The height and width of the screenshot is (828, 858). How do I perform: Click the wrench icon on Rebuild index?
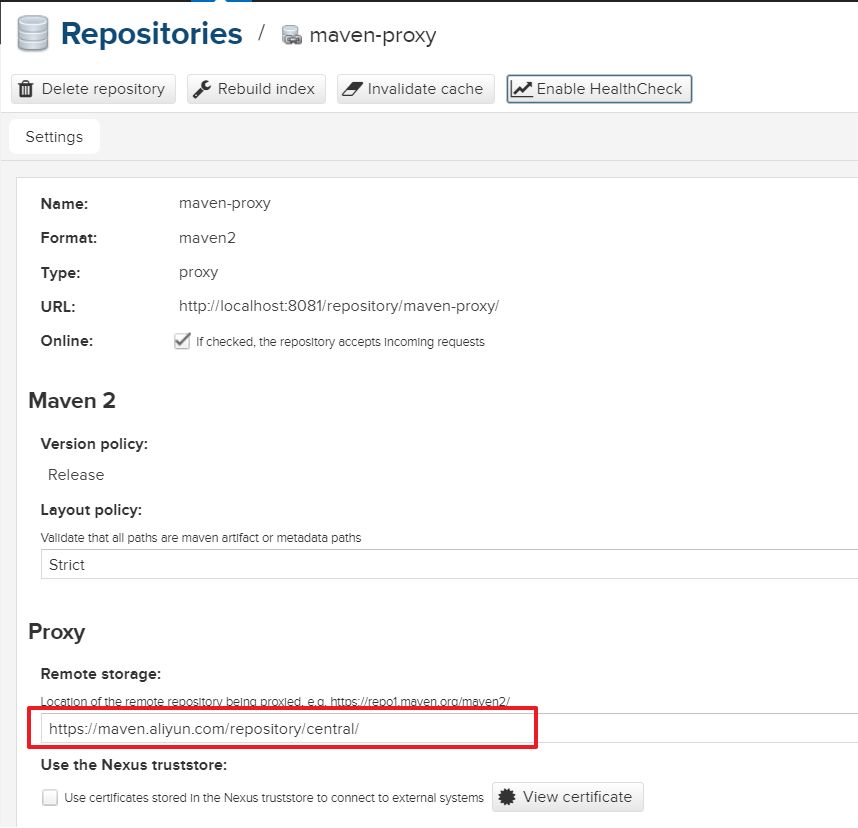202,89
